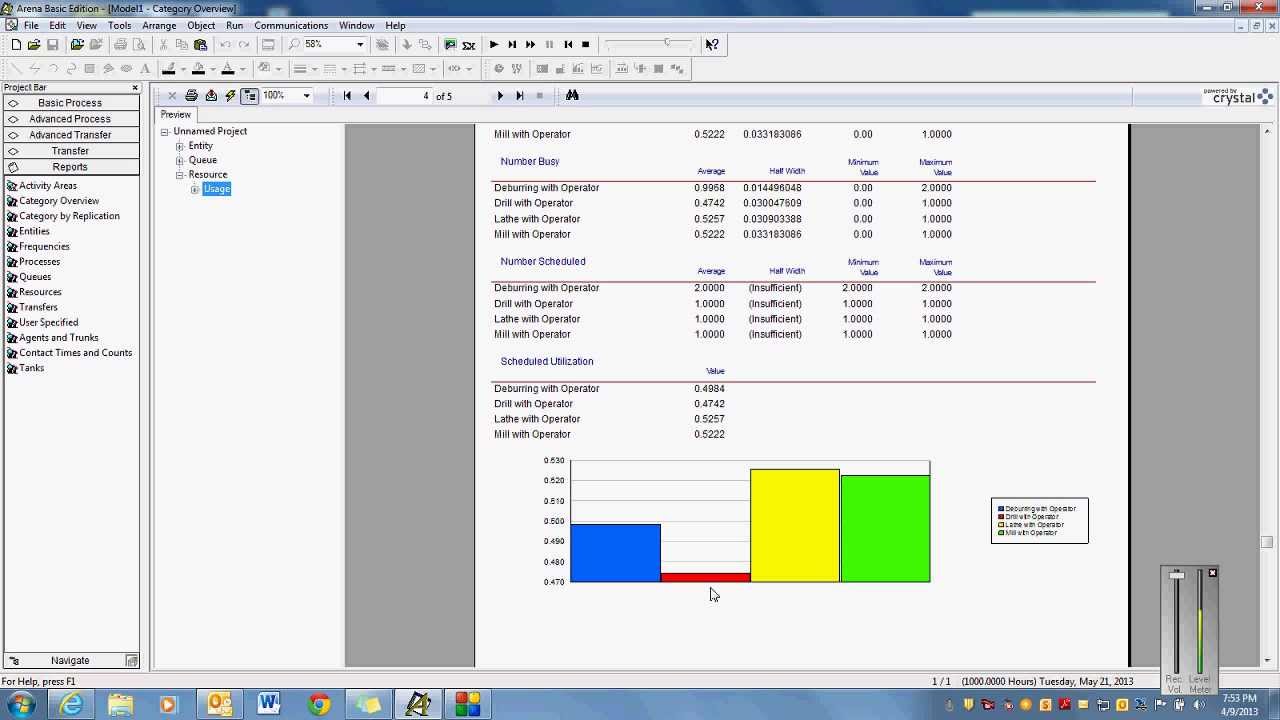Open the Transfer panel
The width and height of the screenshot is (1280, 720).
(70, 151)
